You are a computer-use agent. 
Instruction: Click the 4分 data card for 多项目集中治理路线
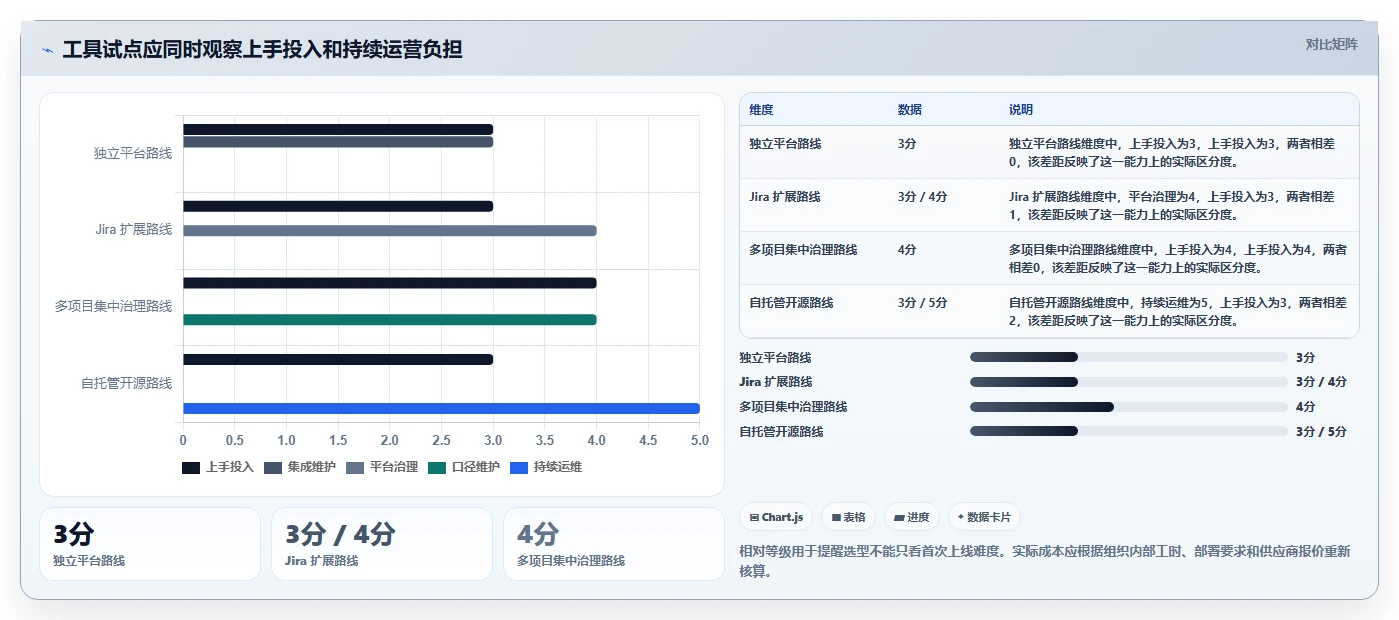pos(613,544)
